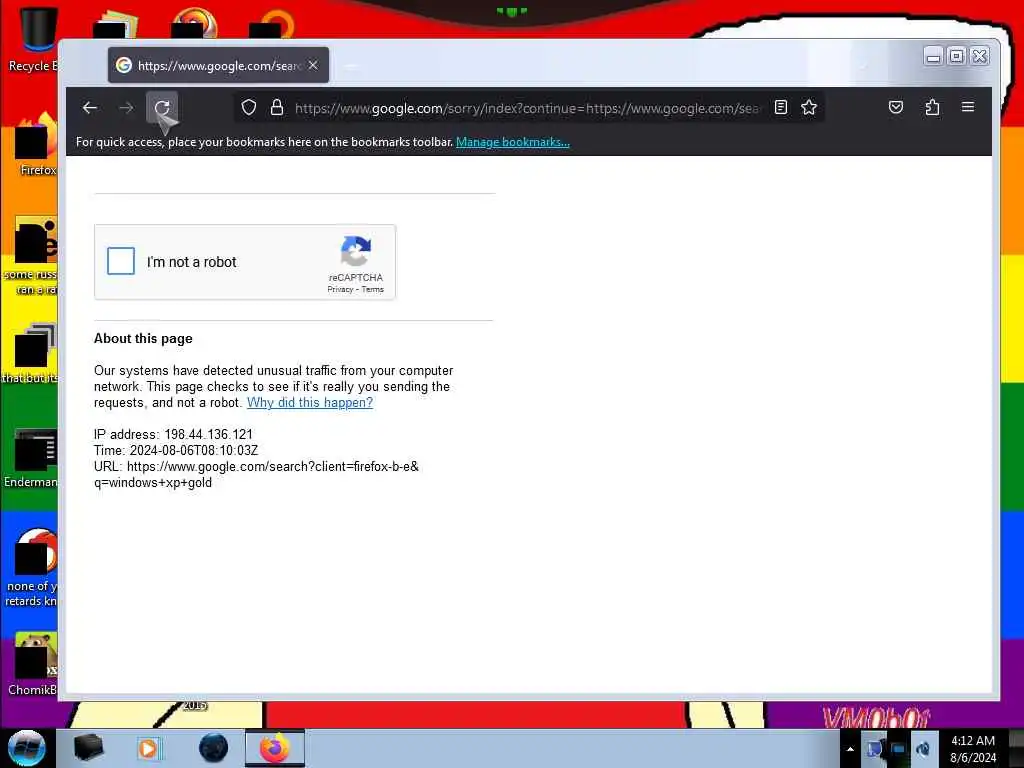Screen dimensions: 1024x768
Task: Open the Windows Start orb
Action: 26,748
